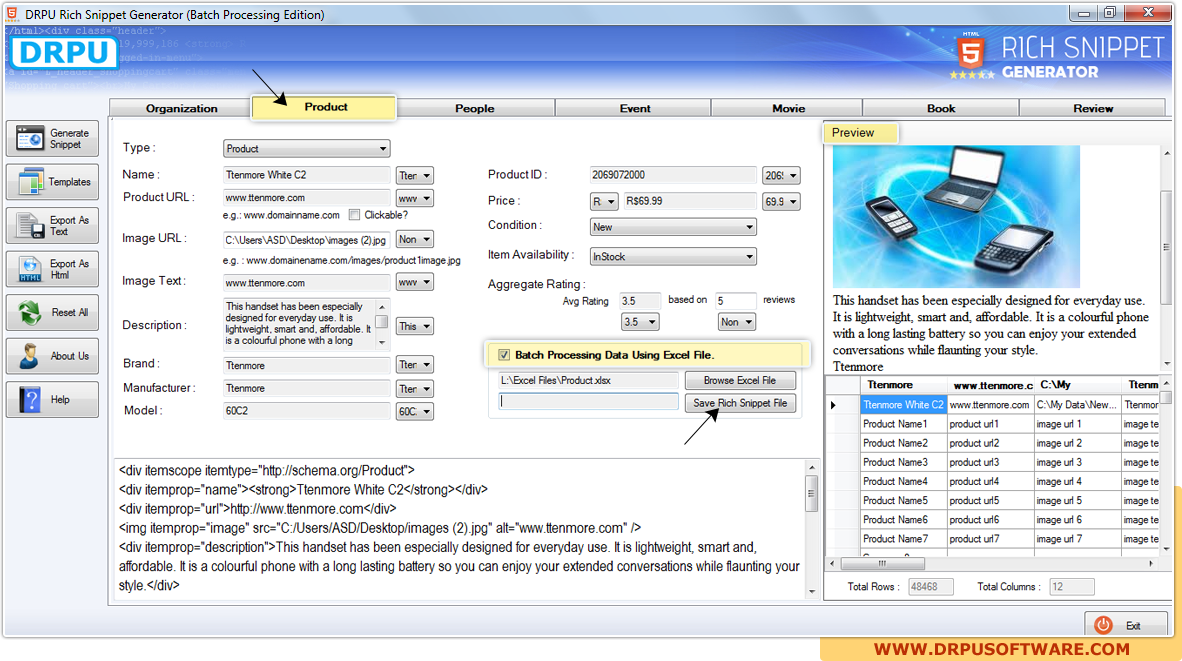The image size is (1182, 661).
Task: Open the About Us icon
Action: click(32, 356)
